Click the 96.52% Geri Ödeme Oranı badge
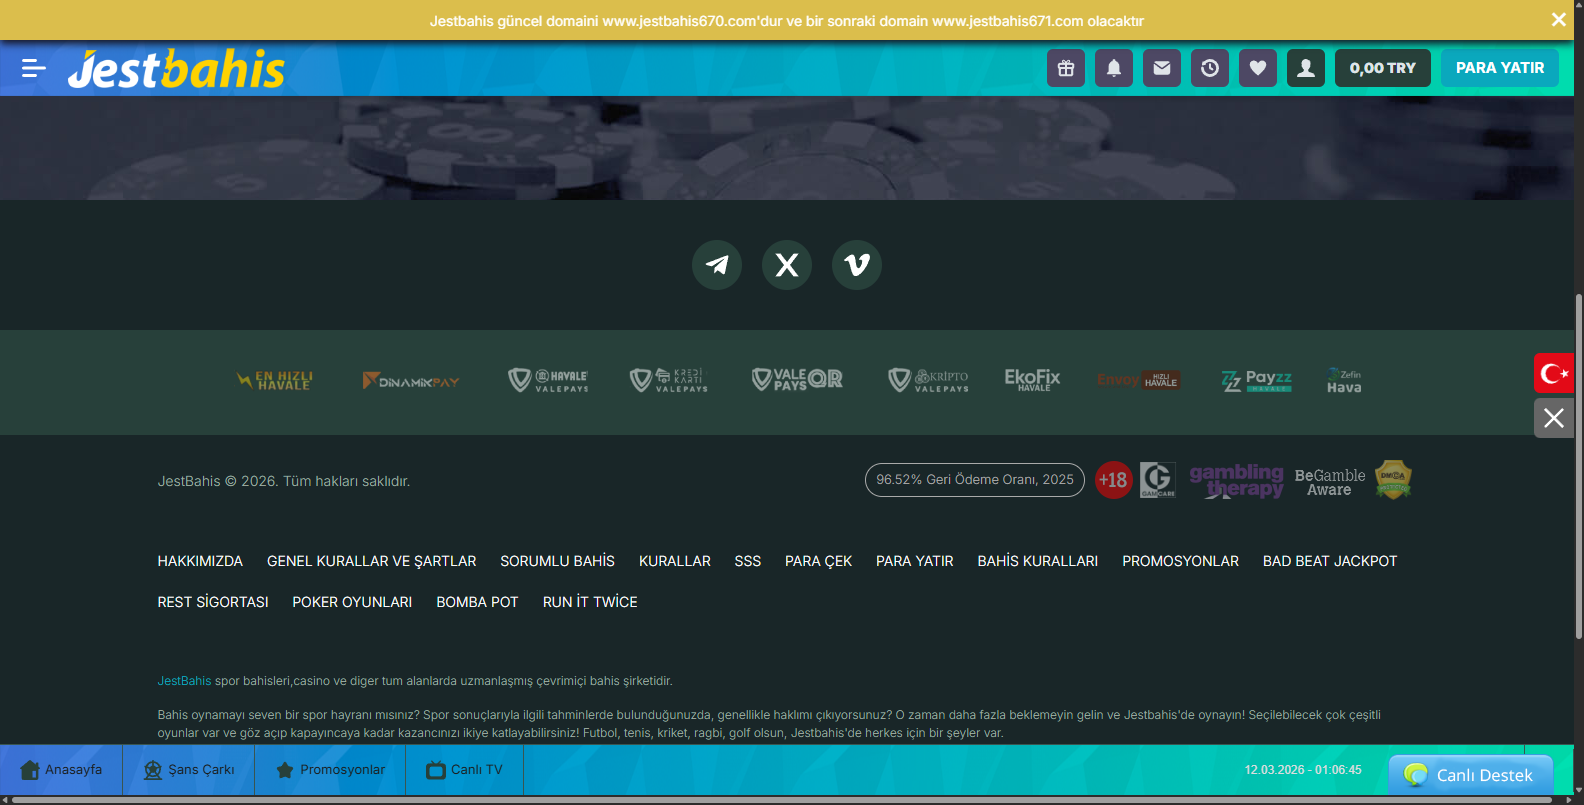Image resolution: width=1584 pixels, height=805 pixels. point(975,480)
